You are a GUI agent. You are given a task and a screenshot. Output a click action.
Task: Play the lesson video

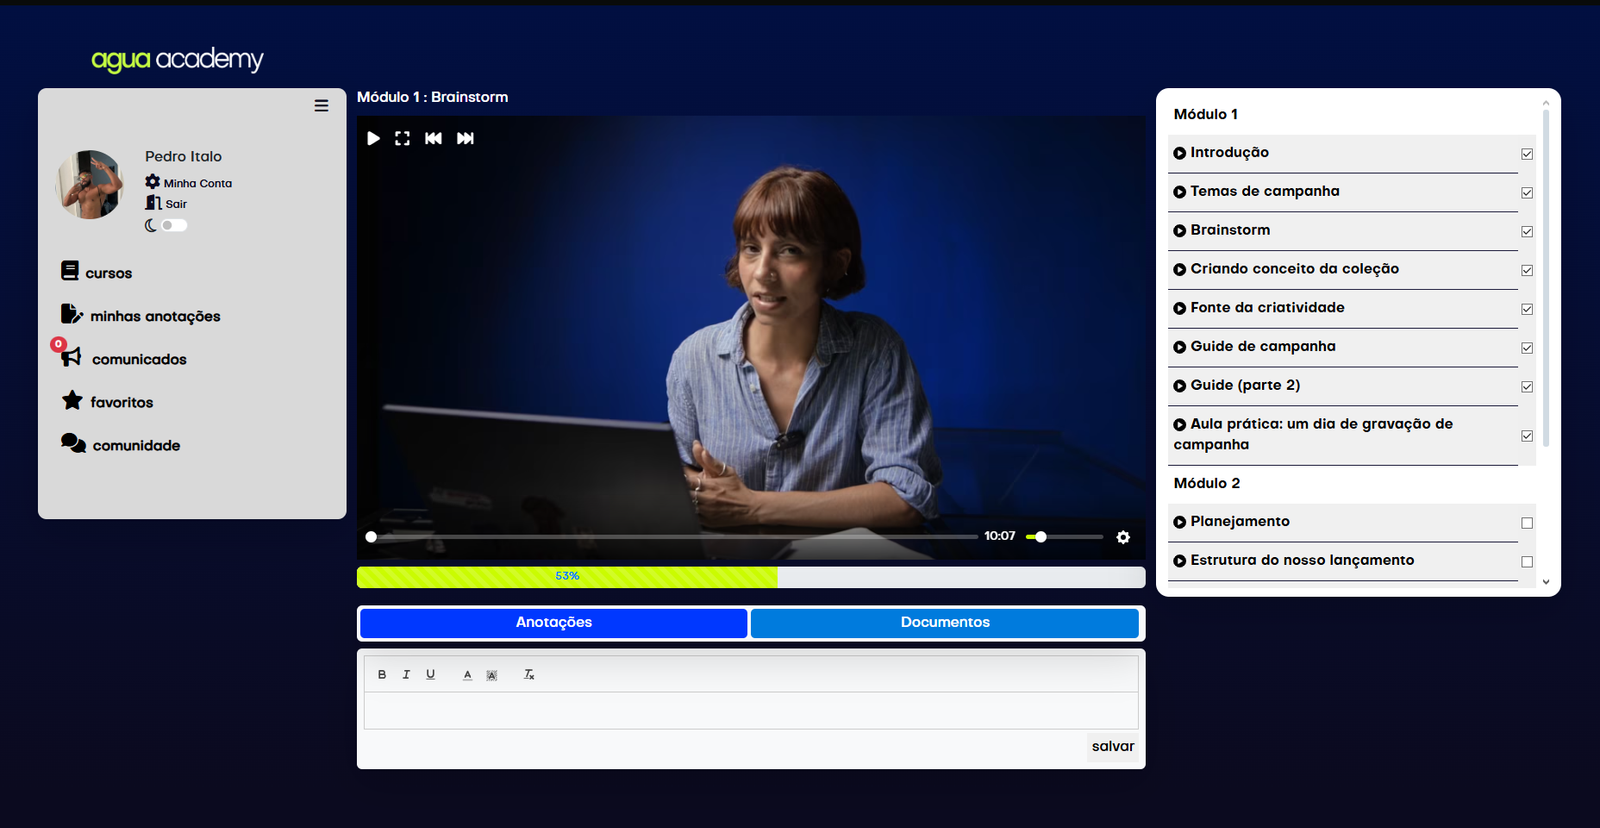[x=373, y=138]
